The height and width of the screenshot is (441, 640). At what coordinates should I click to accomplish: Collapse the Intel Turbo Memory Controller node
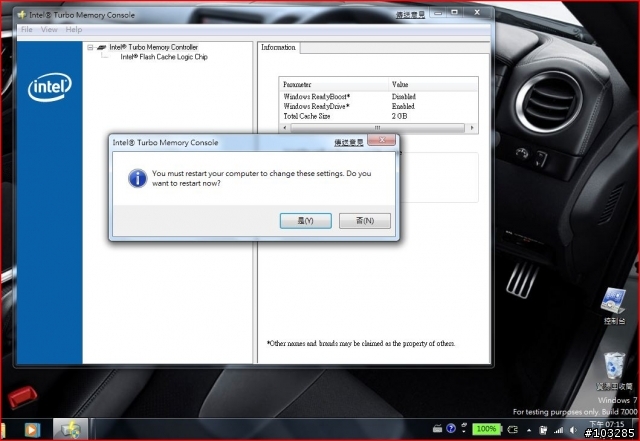point(90,47)
